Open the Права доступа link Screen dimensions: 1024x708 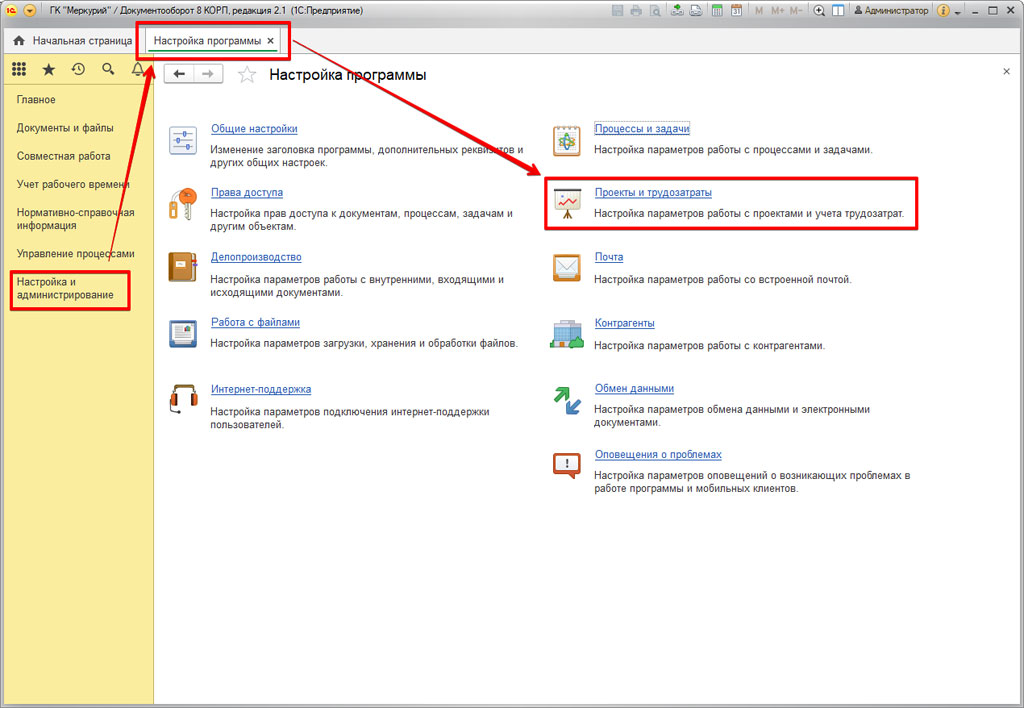pos(247,193)
